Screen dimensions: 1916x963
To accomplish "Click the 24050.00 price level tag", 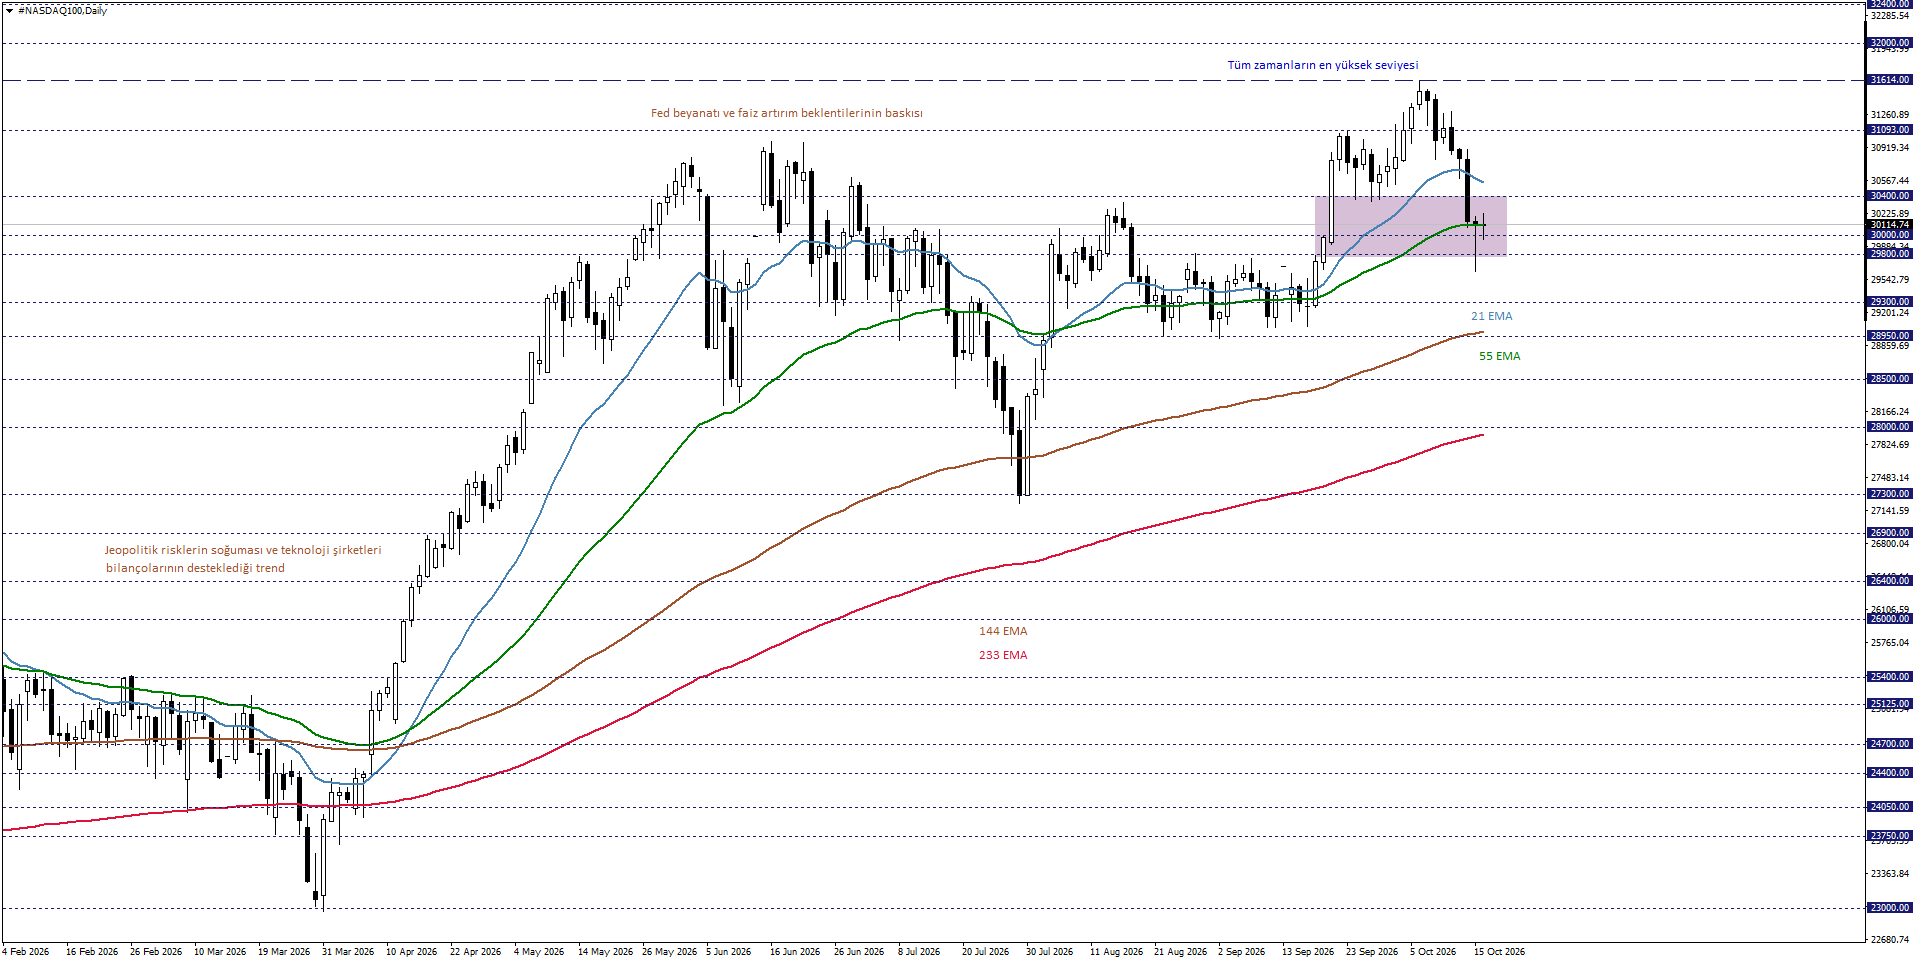I will click(x=1890, y=807).
